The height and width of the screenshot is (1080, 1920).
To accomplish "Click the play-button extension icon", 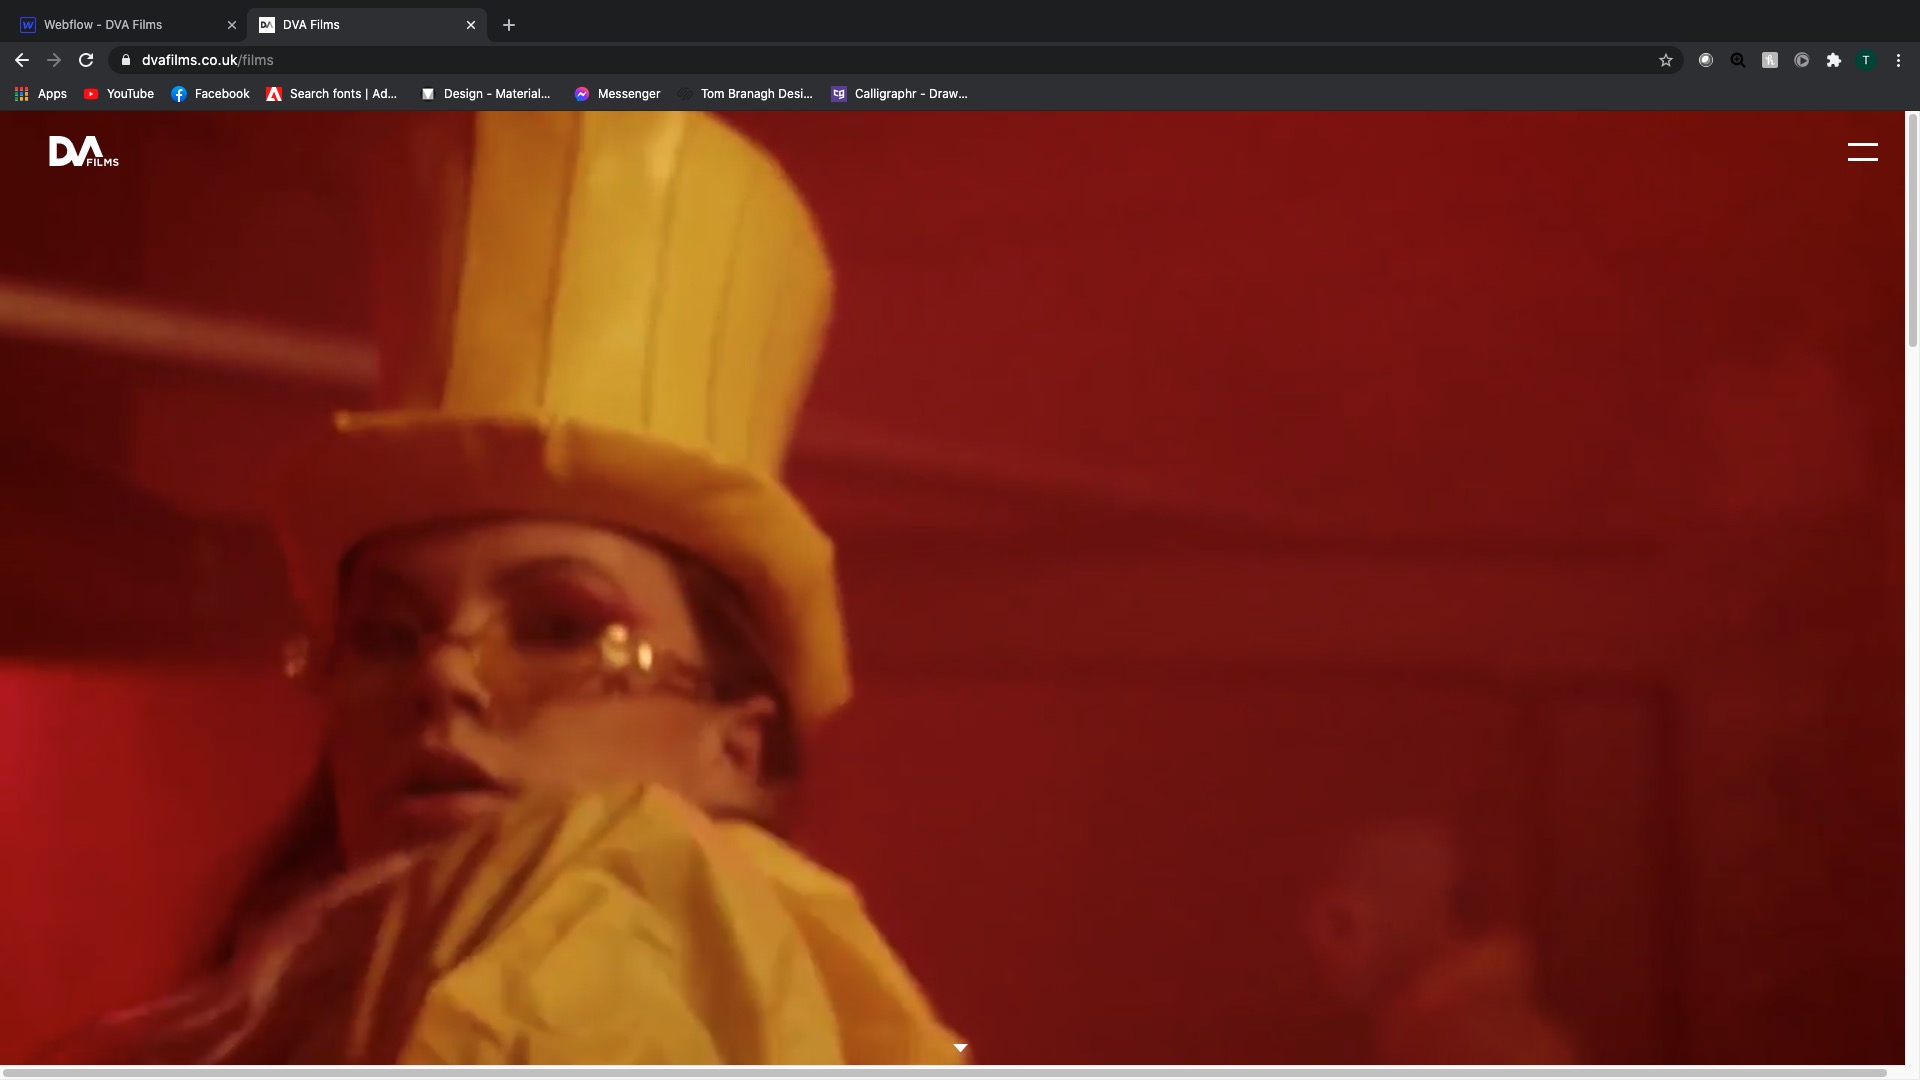I will pyautogui.click(x=1802, y=60).
